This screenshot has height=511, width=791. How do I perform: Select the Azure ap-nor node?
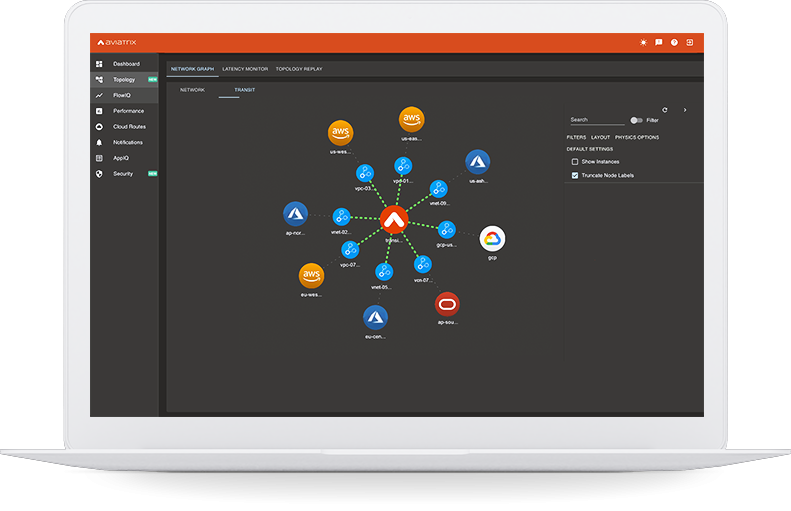(296, 214)
